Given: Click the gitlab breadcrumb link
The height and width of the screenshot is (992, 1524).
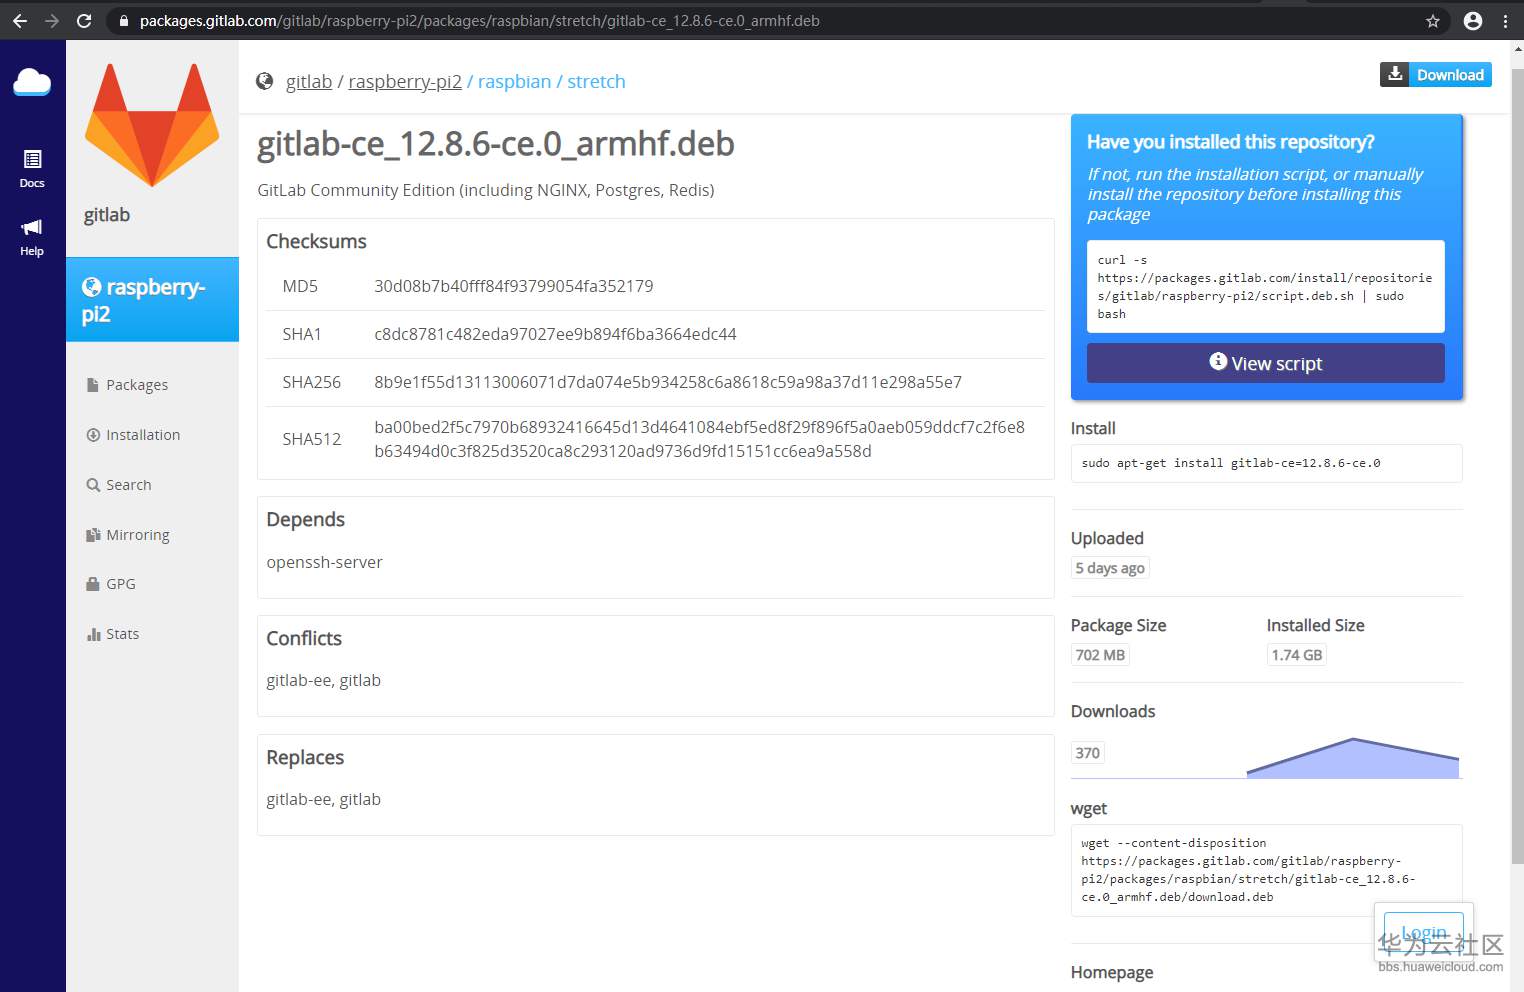Looking at the screenshot, I should coord(309,82).
